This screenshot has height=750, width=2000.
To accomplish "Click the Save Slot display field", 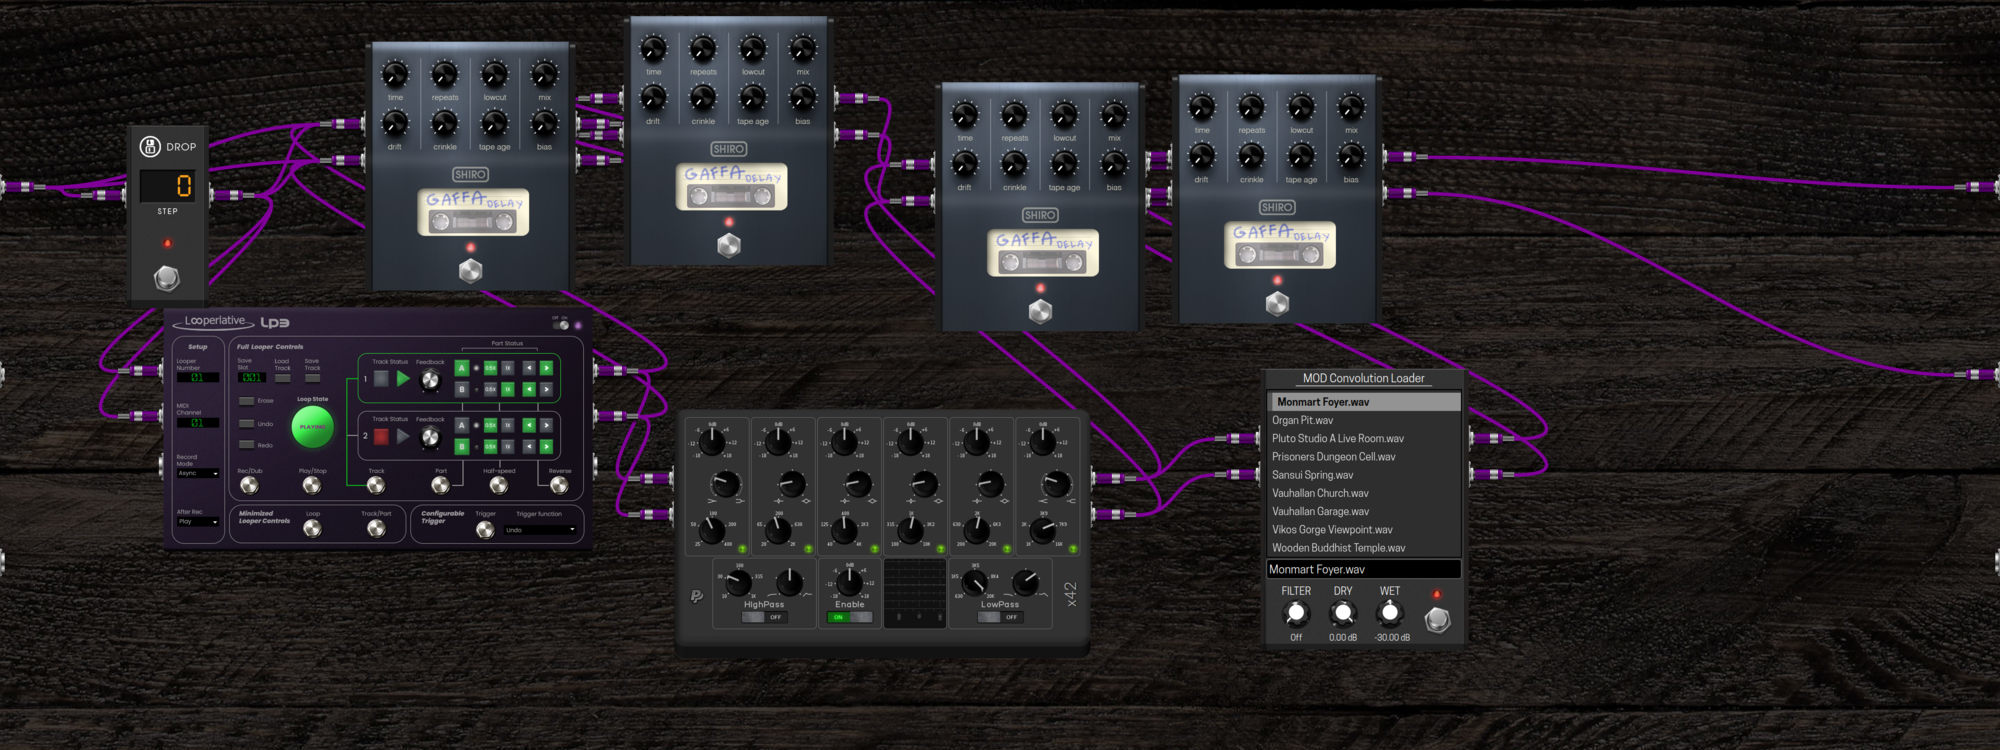I will point(252,377).
